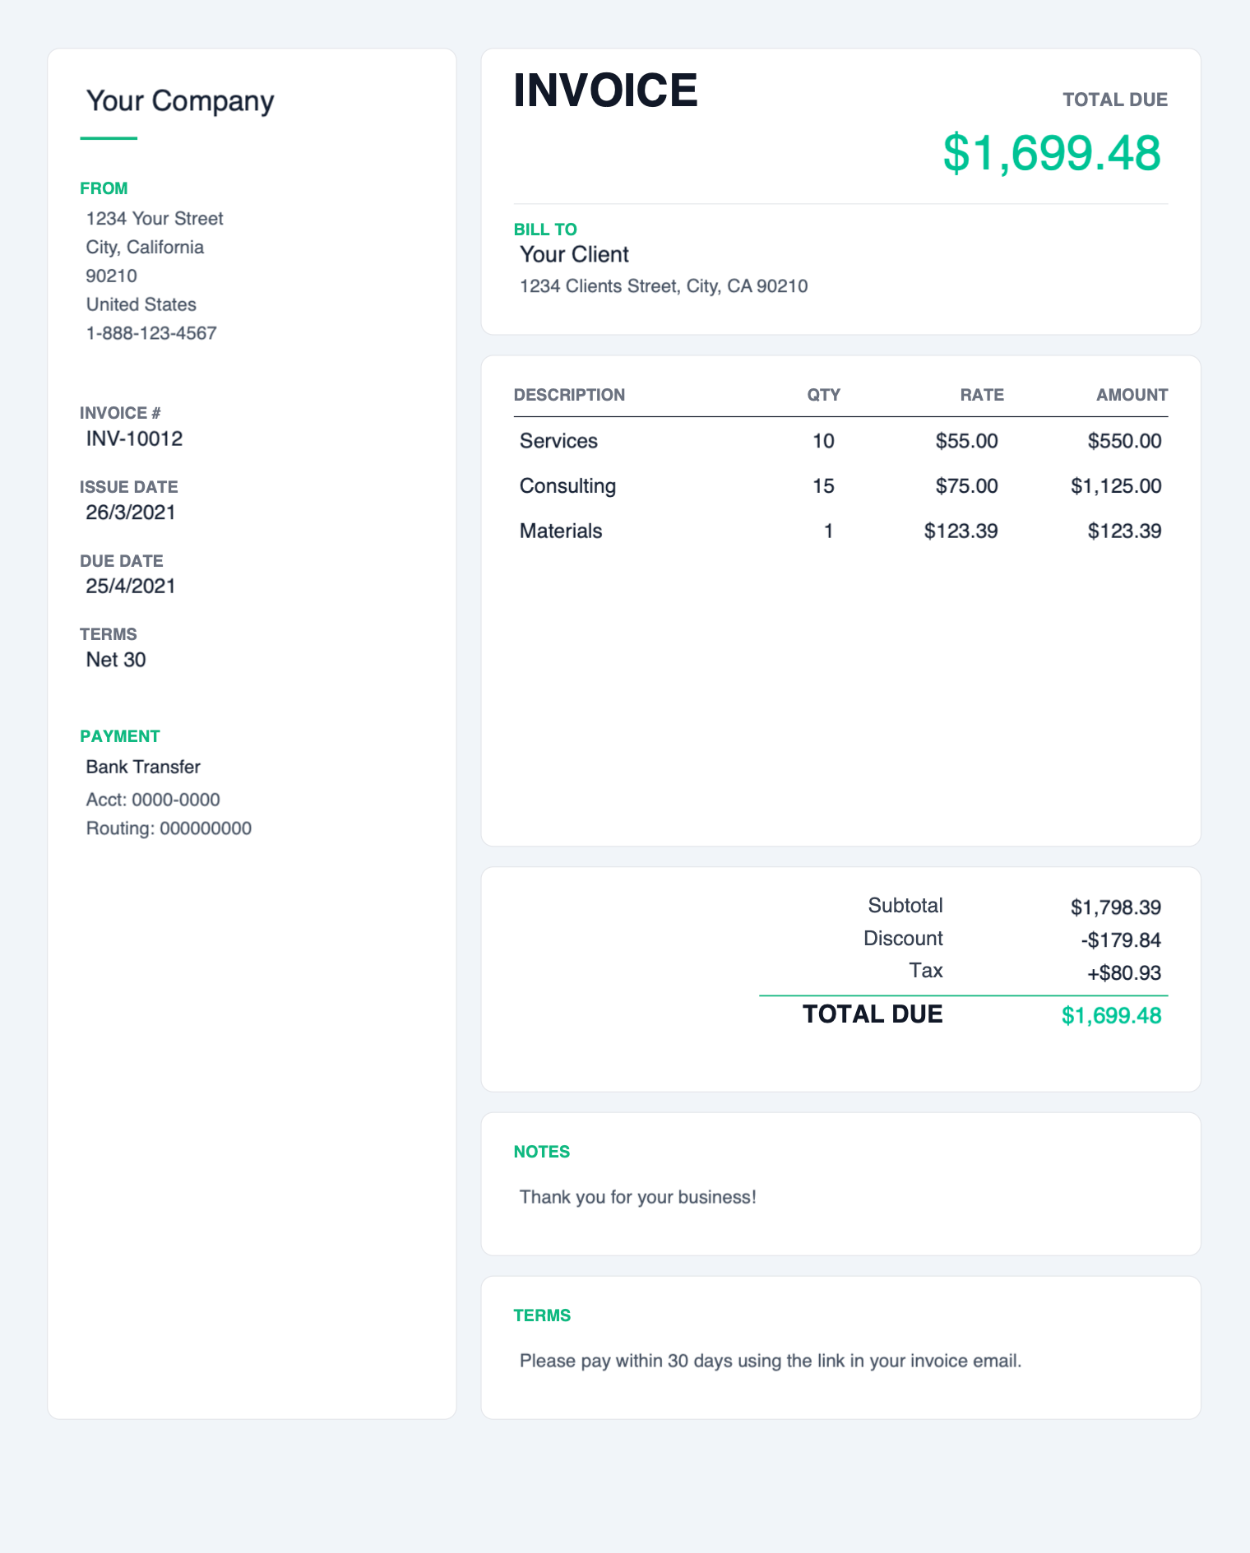This screenshot has width=1250, height=1553.
Task: Click the INVOICE # label
Action: tap(120, 413)
